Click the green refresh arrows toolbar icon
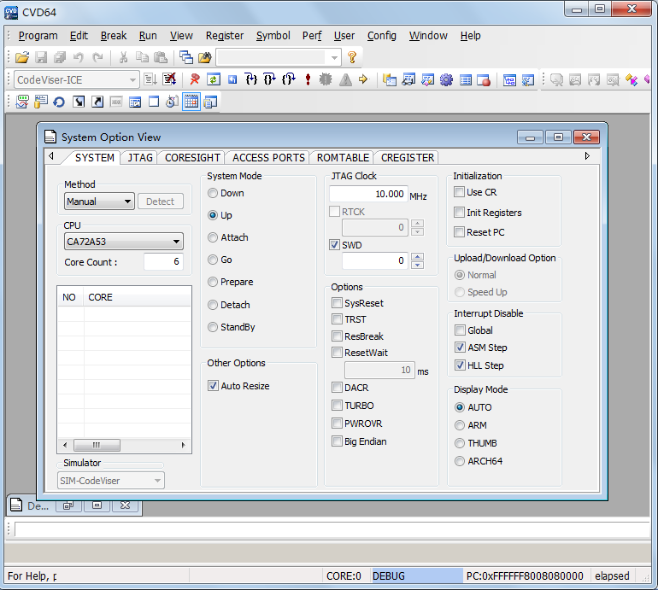658x591 pixels. point(213,80)
